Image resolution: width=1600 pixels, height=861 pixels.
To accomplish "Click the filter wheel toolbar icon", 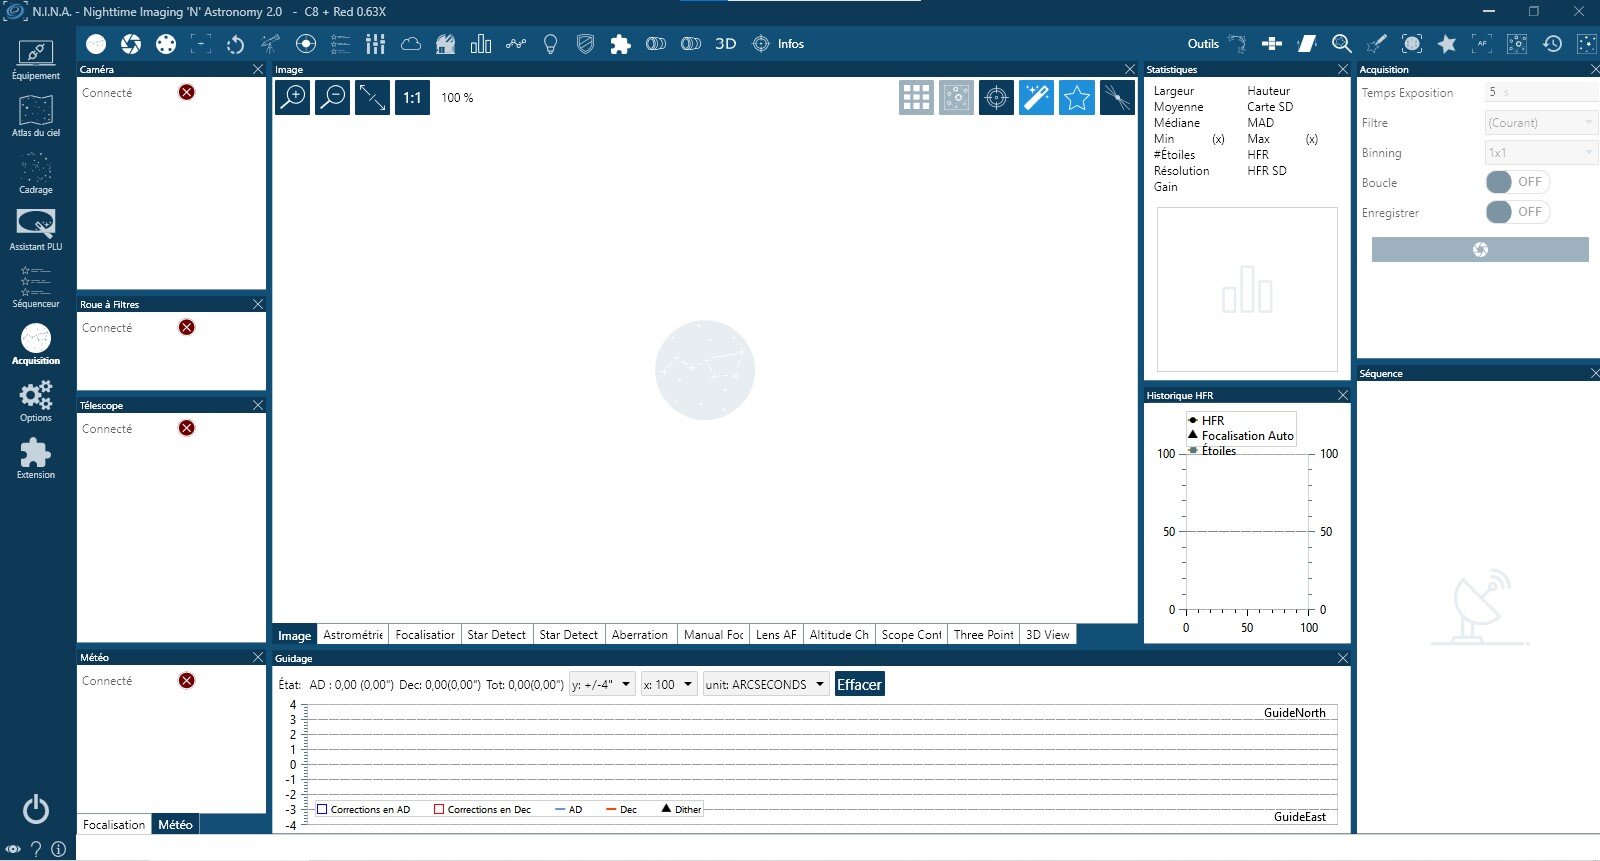I will click(x=166, y=44).
